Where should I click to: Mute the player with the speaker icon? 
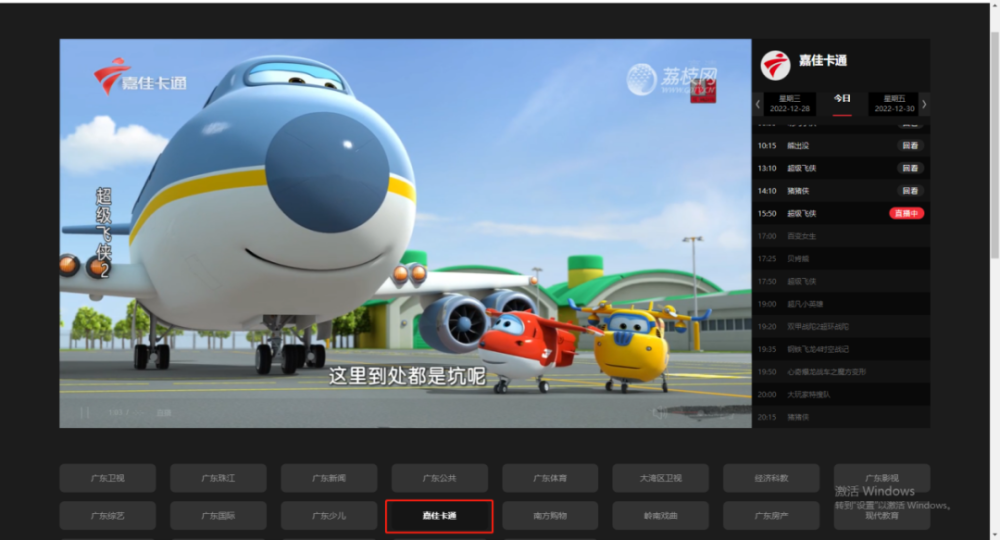[x=659, y=413]
